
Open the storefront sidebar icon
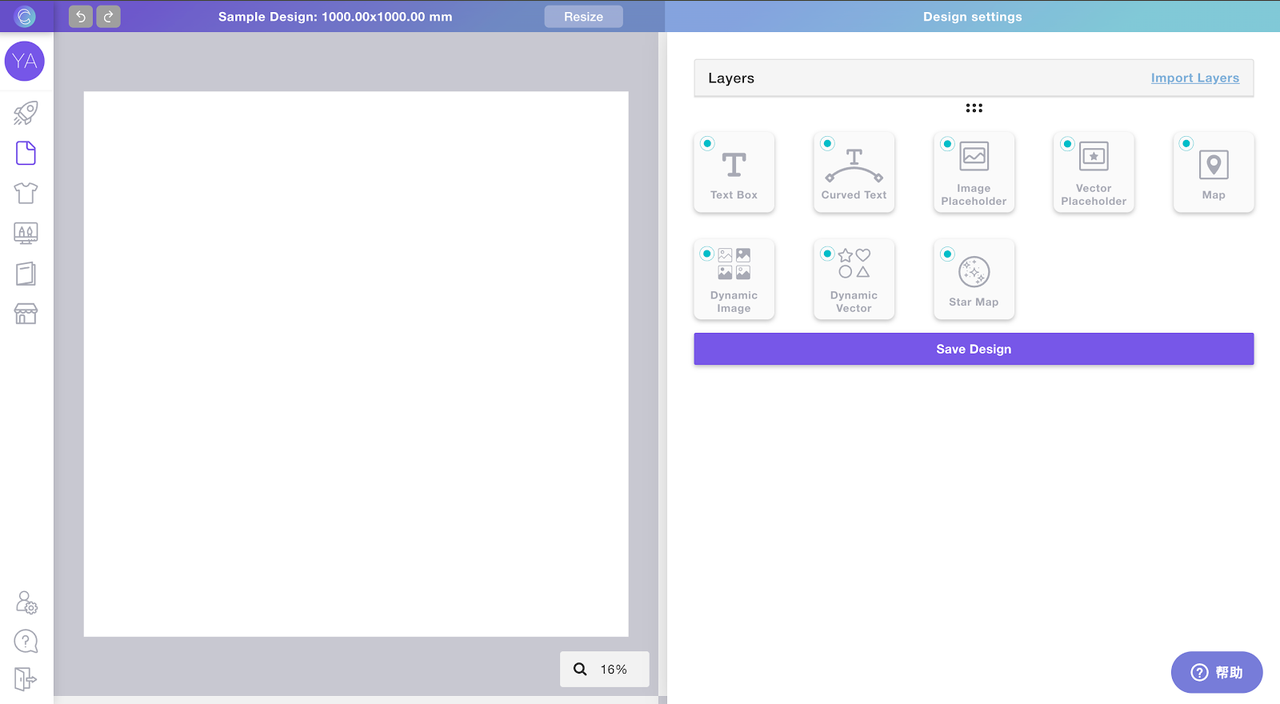[x=25, y=314]
